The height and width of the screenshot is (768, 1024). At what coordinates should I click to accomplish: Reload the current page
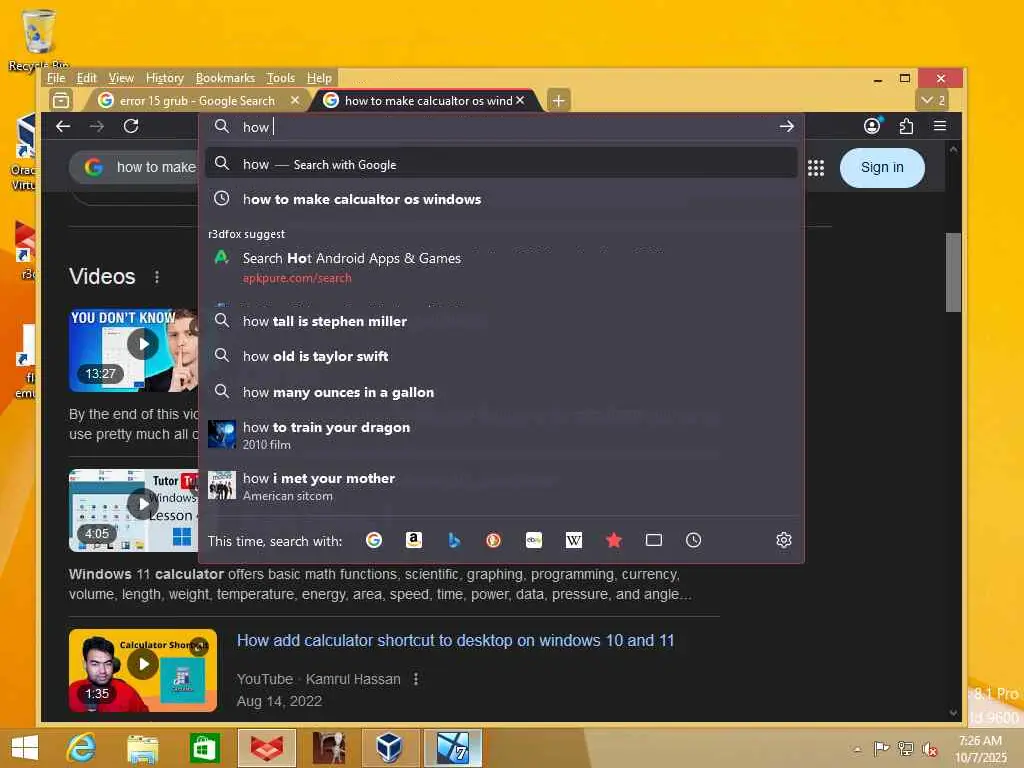pos(131,126)
